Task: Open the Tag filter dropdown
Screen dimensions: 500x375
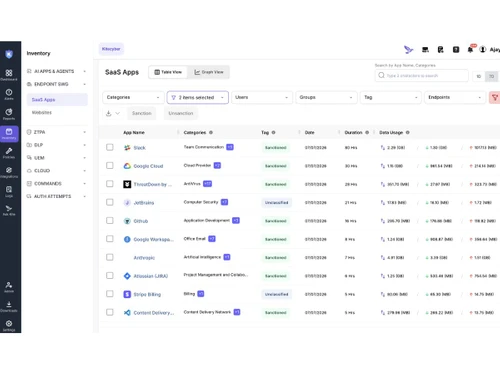Action: (391, 97)
